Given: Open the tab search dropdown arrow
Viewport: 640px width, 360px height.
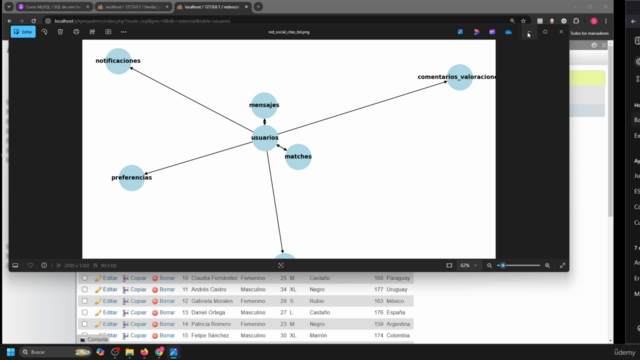Looking at the screenshot, I should point(9,7).
